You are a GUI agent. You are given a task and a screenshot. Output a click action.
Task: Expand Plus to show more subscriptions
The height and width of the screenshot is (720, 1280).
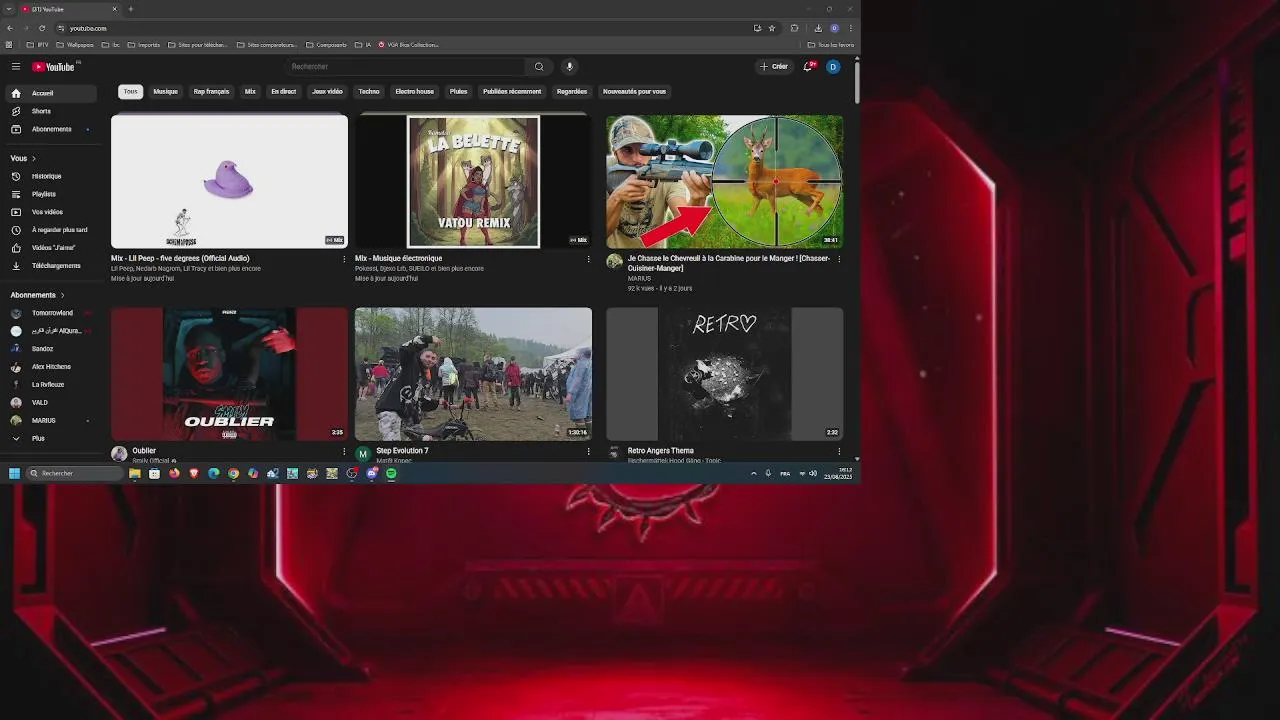tap(53, 438)
